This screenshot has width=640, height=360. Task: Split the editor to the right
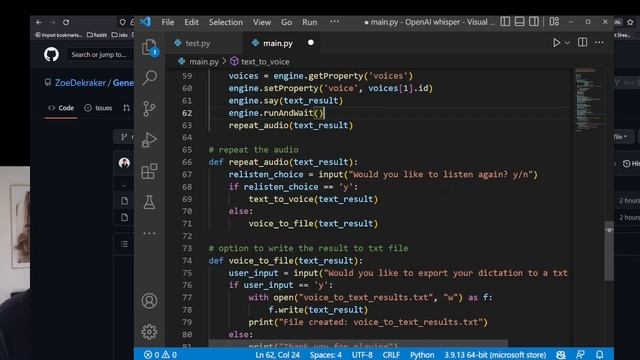tap(582, 42)
